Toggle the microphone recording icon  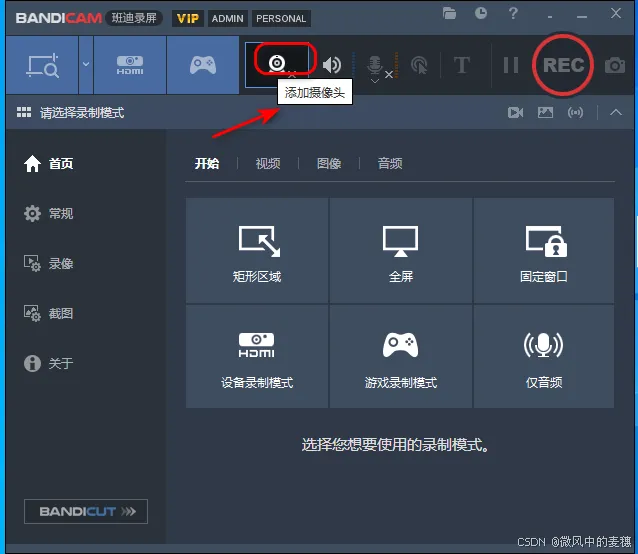[375, 64]
